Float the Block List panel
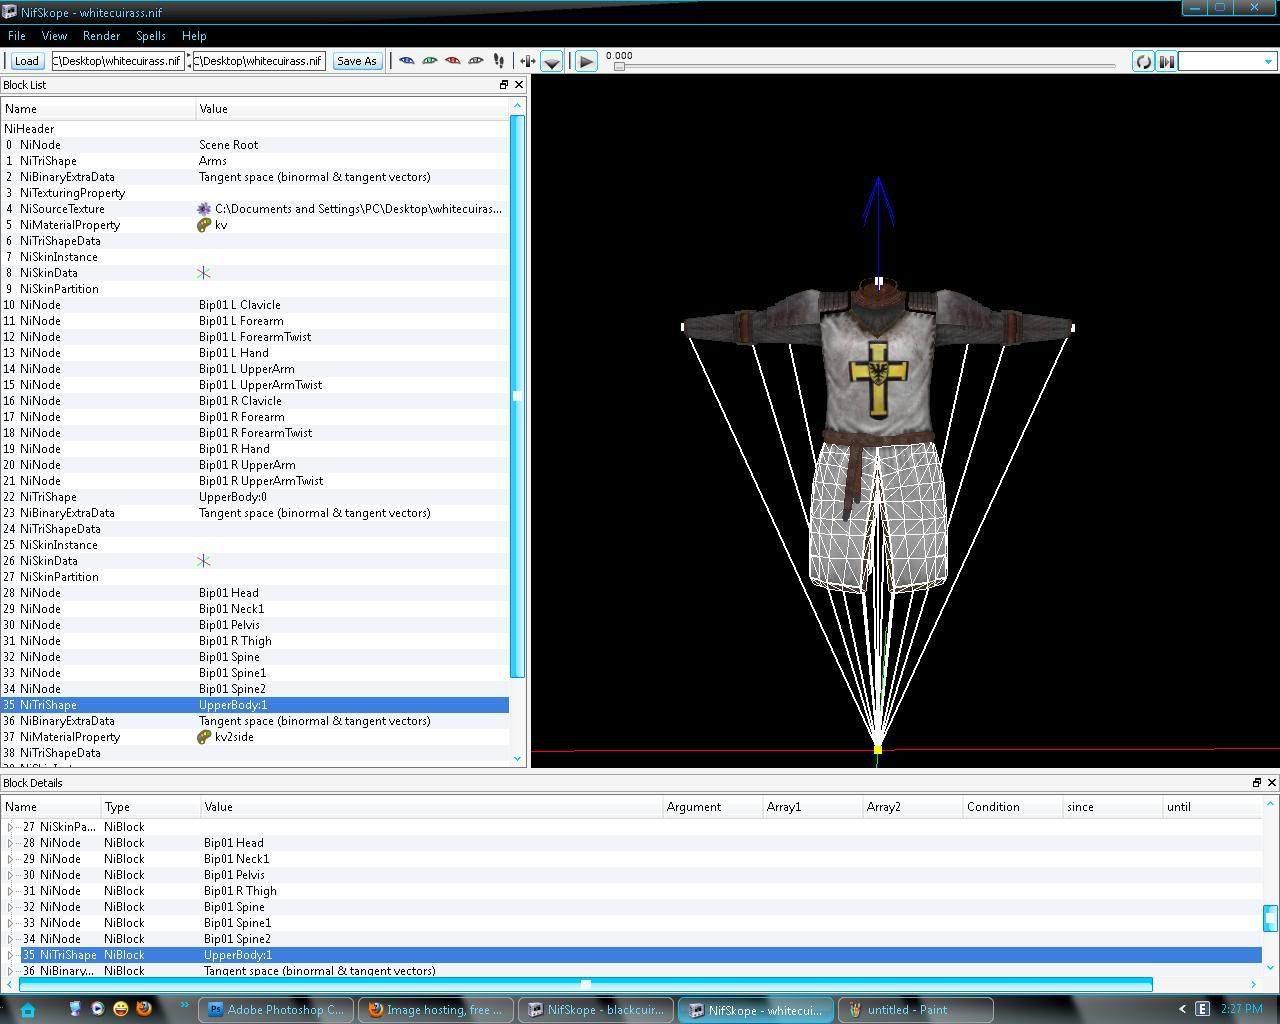This screenshot has height=1024, width=1280. tap(504, 85)
